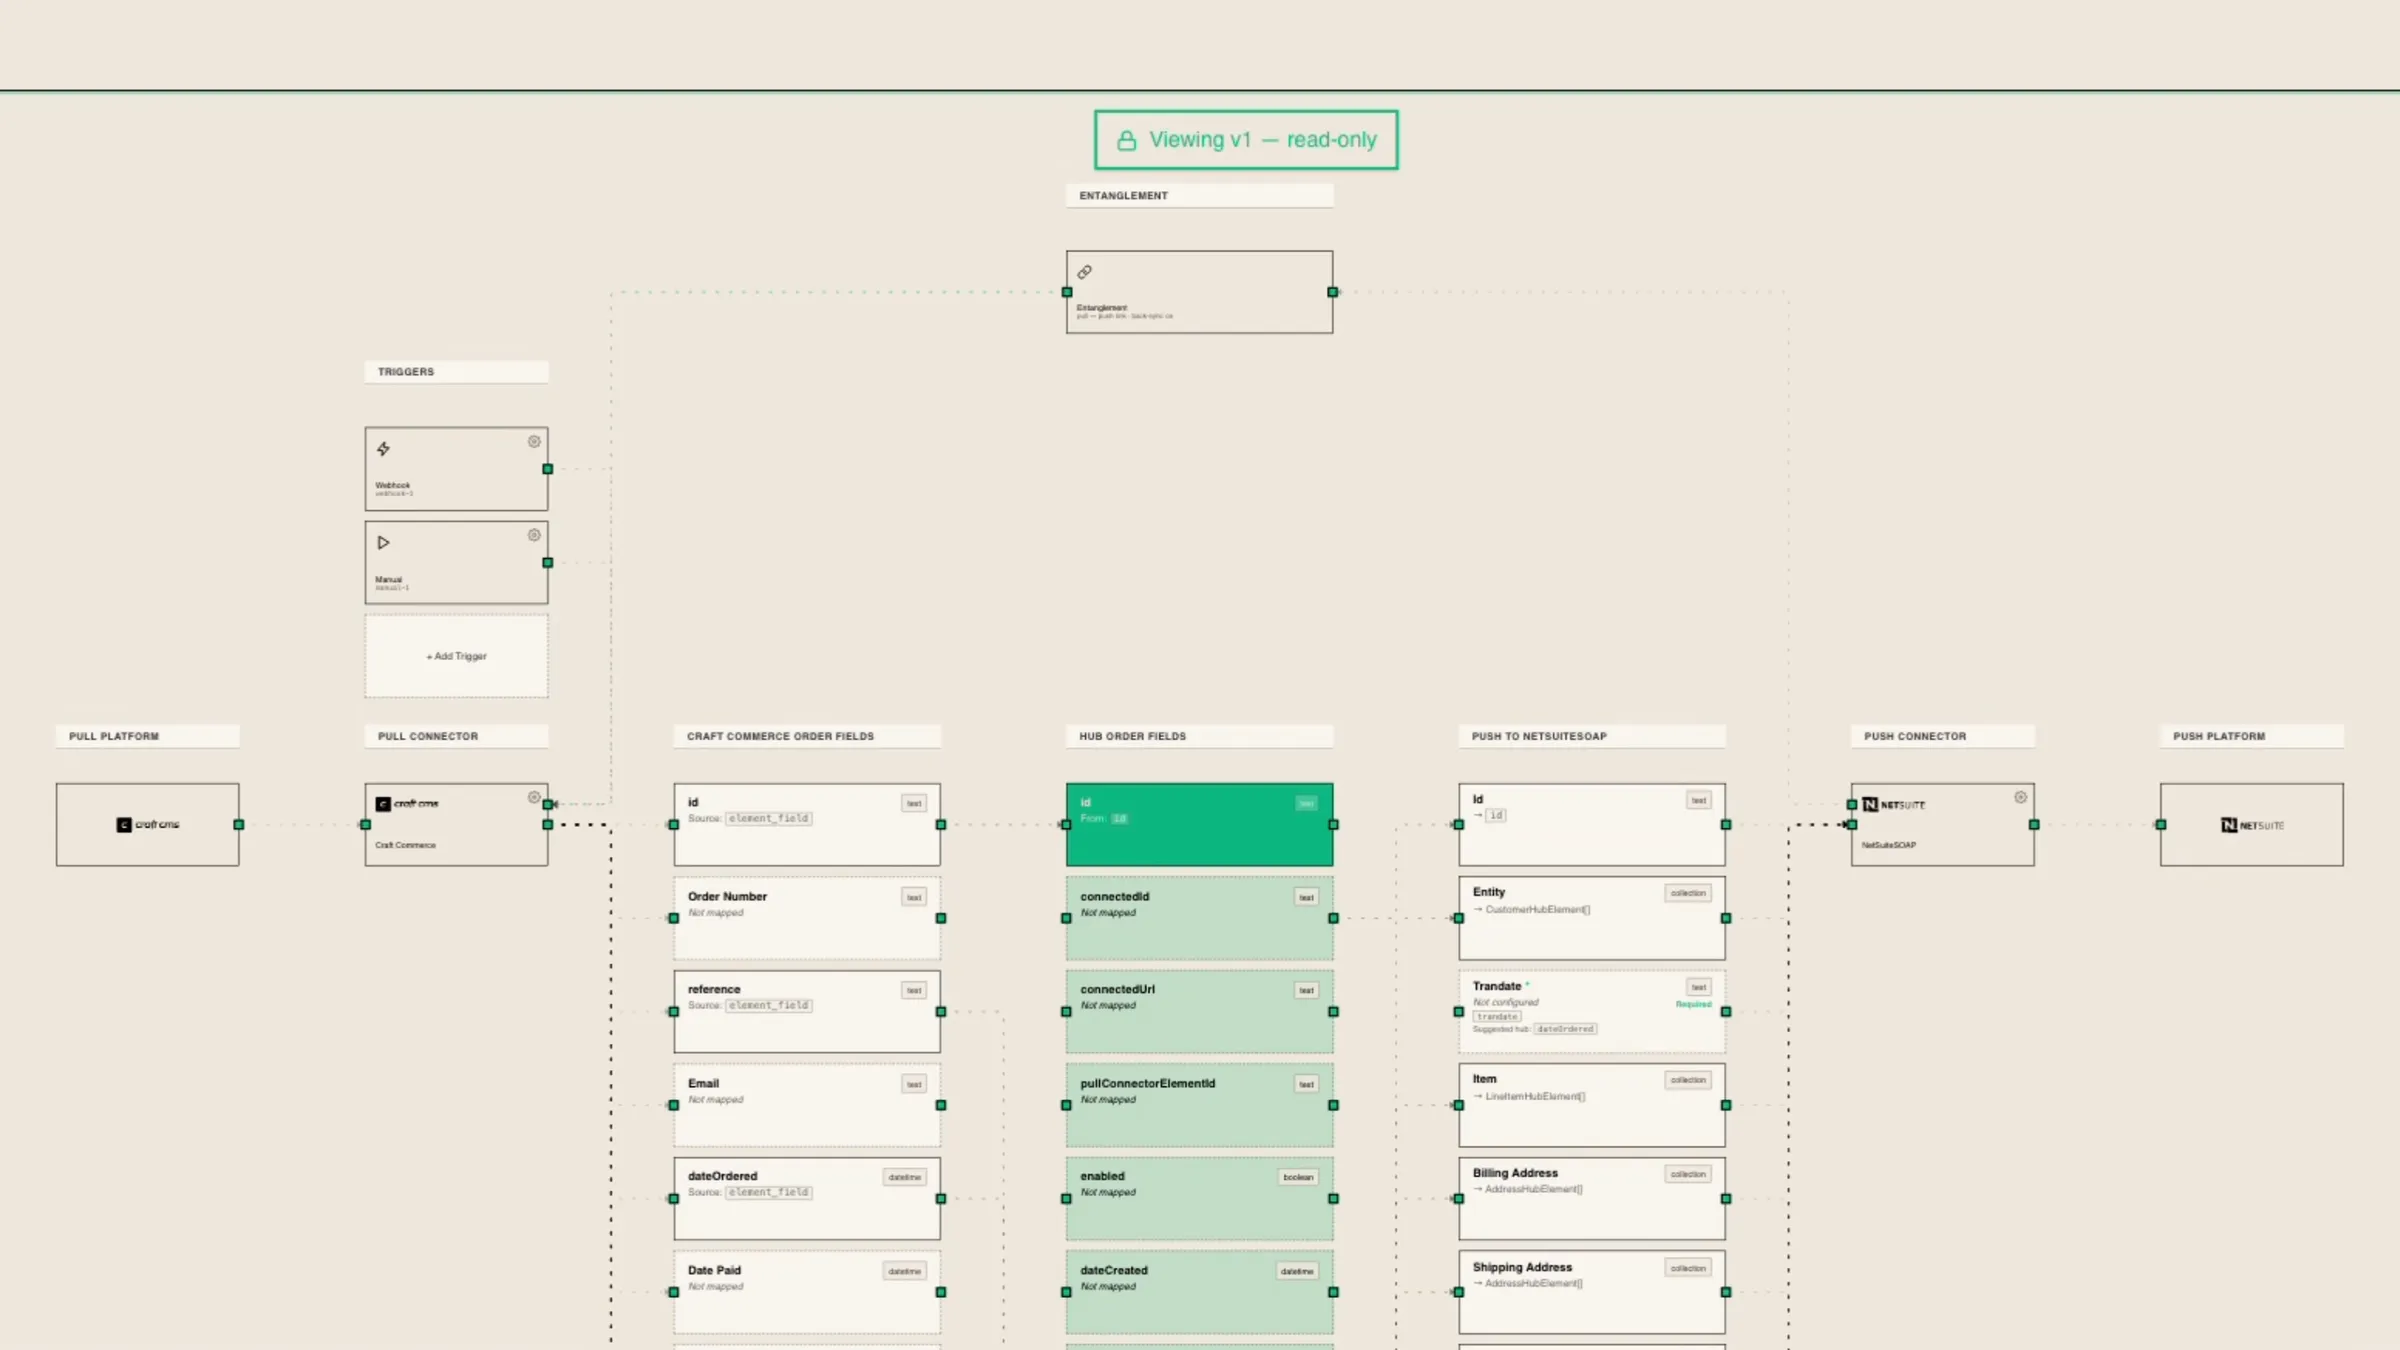Select the reference field node
The image size is (2400, 1350).
pos(807,1011)
